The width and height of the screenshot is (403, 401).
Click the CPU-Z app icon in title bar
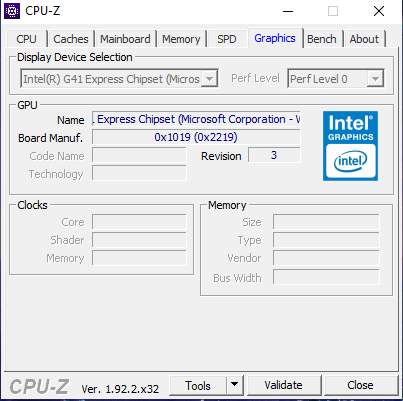tap(12, 11)
